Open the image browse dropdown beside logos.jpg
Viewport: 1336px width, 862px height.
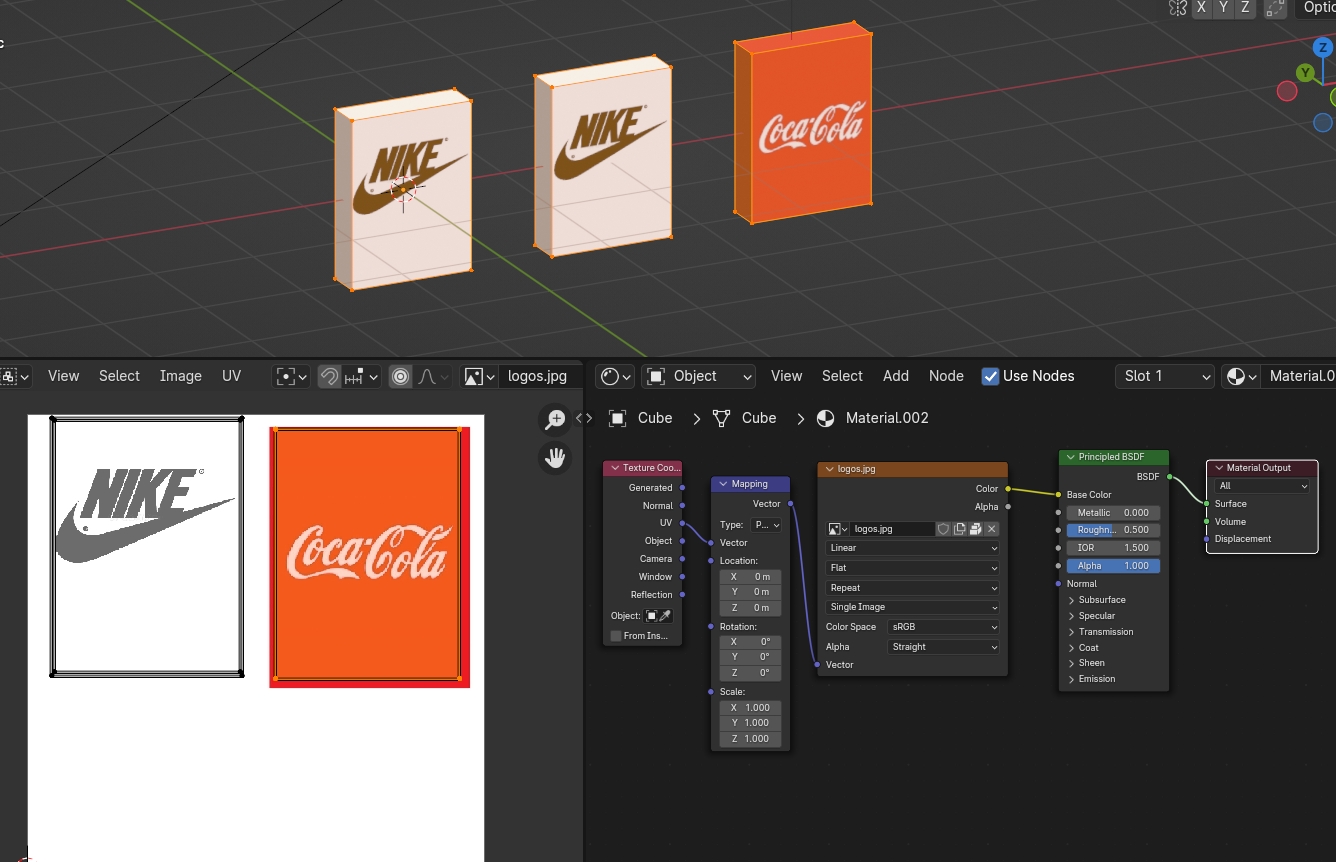point(480,376)
